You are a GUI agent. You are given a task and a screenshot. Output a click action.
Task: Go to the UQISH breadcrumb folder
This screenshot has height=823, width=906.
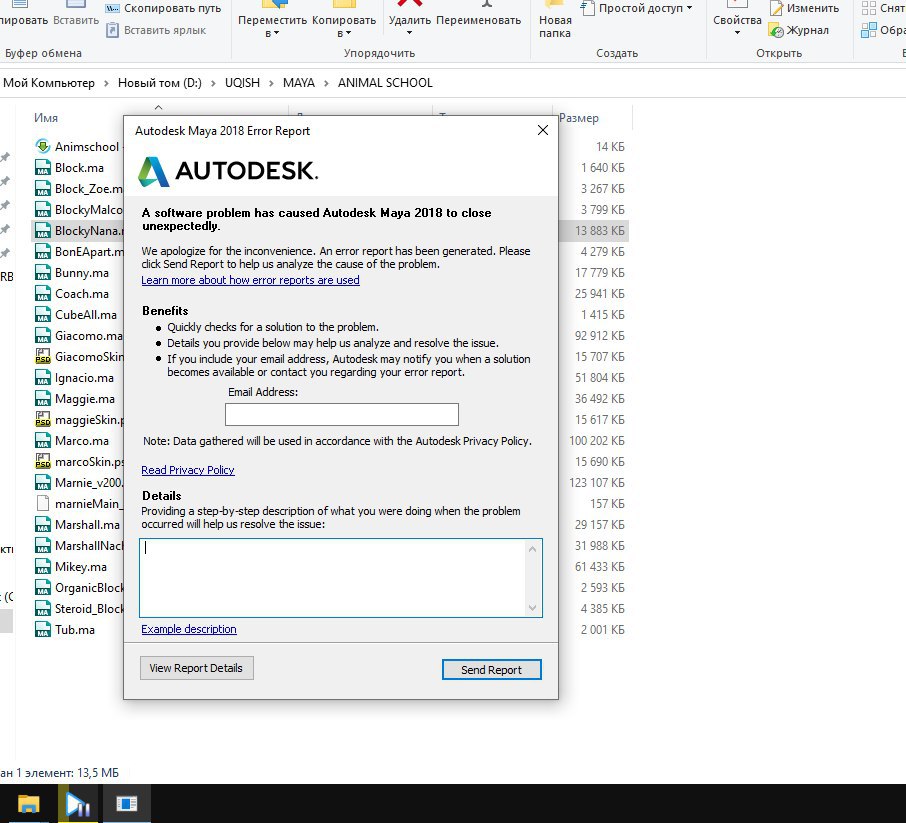point(242,83)
